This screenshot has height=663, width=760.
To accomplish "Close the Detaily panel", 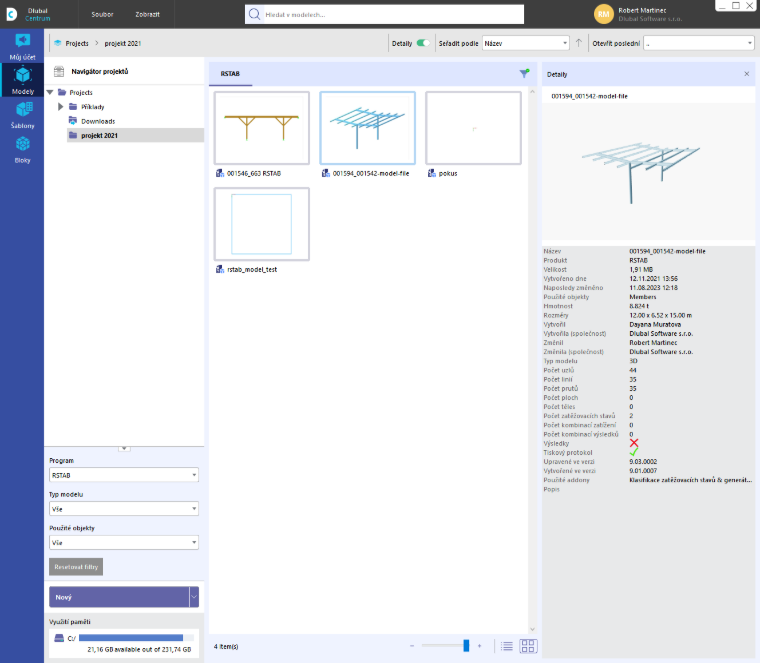I will click(x=746, y=74).
